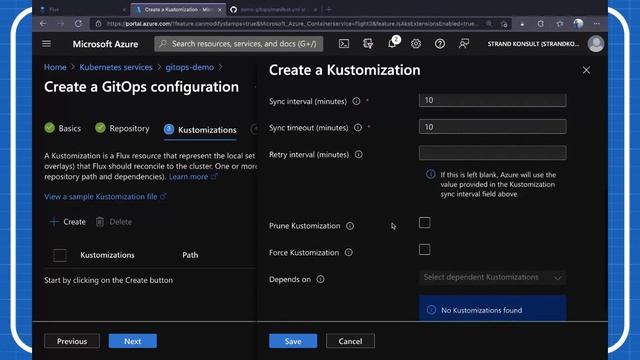This screenshot has height=360, width=640.
Task: Click the browser profile icon
Action: pyautogui.click(x=578, y=24)
